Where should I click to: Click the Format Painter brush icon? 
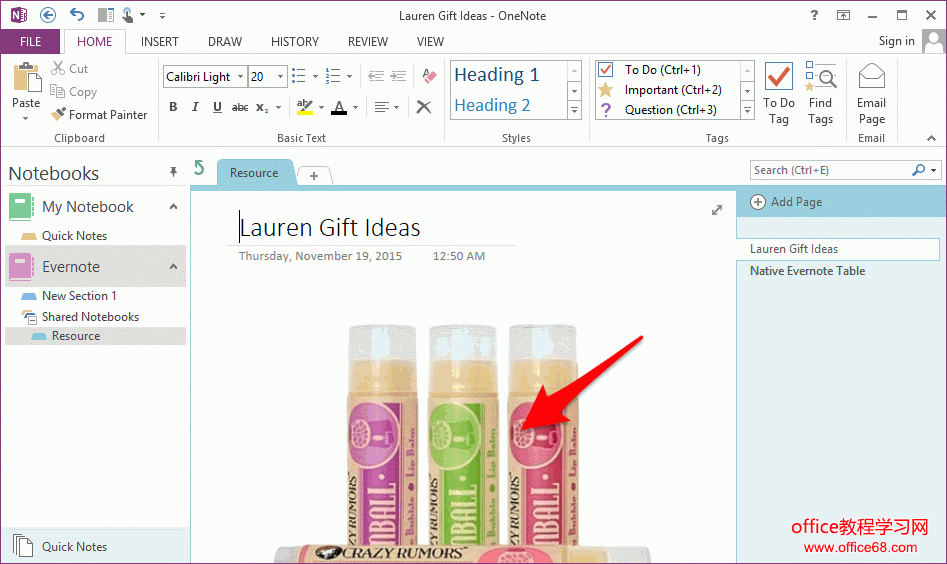click(x=59, y=115)
